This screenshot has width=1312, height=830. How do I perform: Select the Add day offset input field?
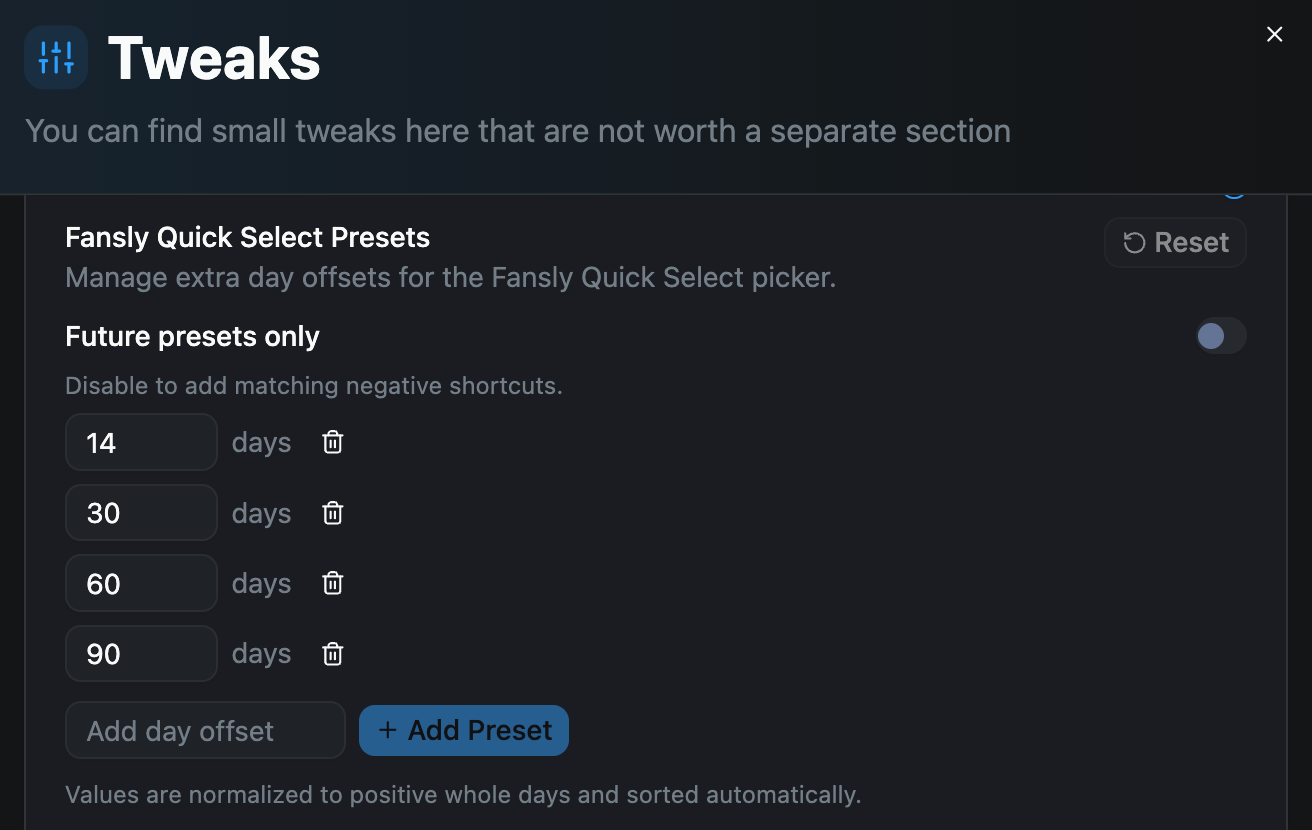[x=205, y=730]
